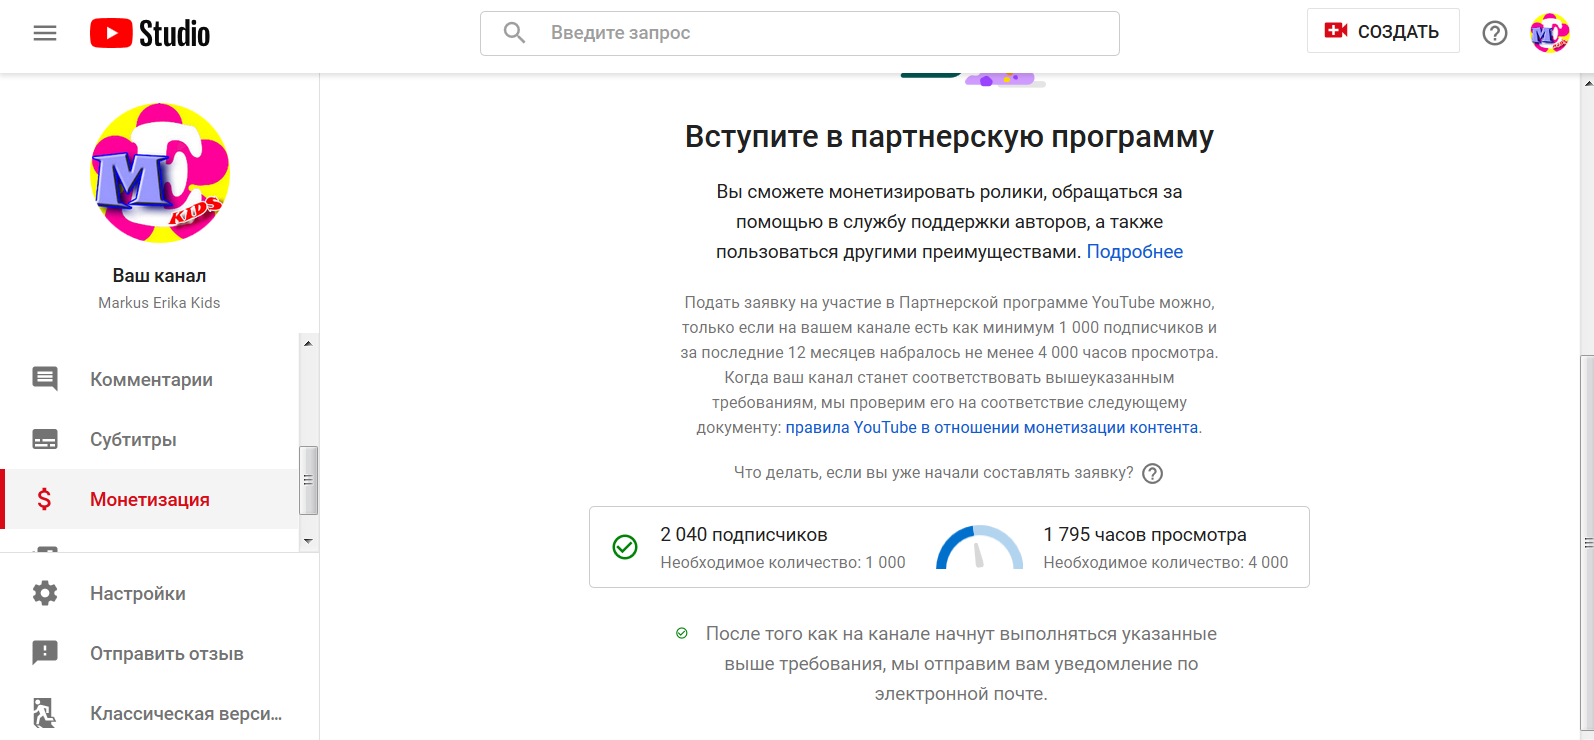Open Отправить отзыв in the sidebar
1594x740 pixels.
point(160,653)
